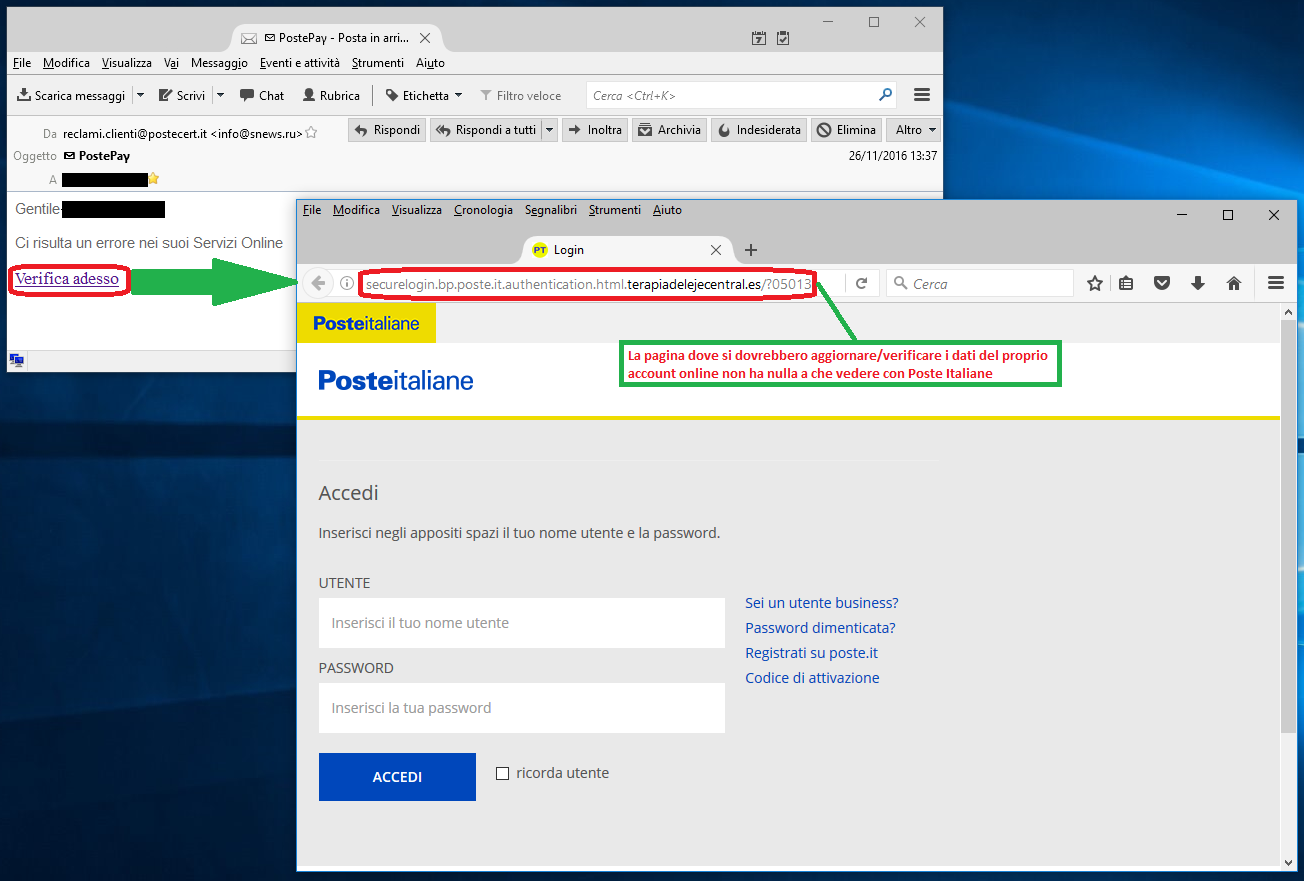Screen dimensions: 1304x881
Task: Toggle the Filtro veloce quick filter
Action: tap(521, 96)
